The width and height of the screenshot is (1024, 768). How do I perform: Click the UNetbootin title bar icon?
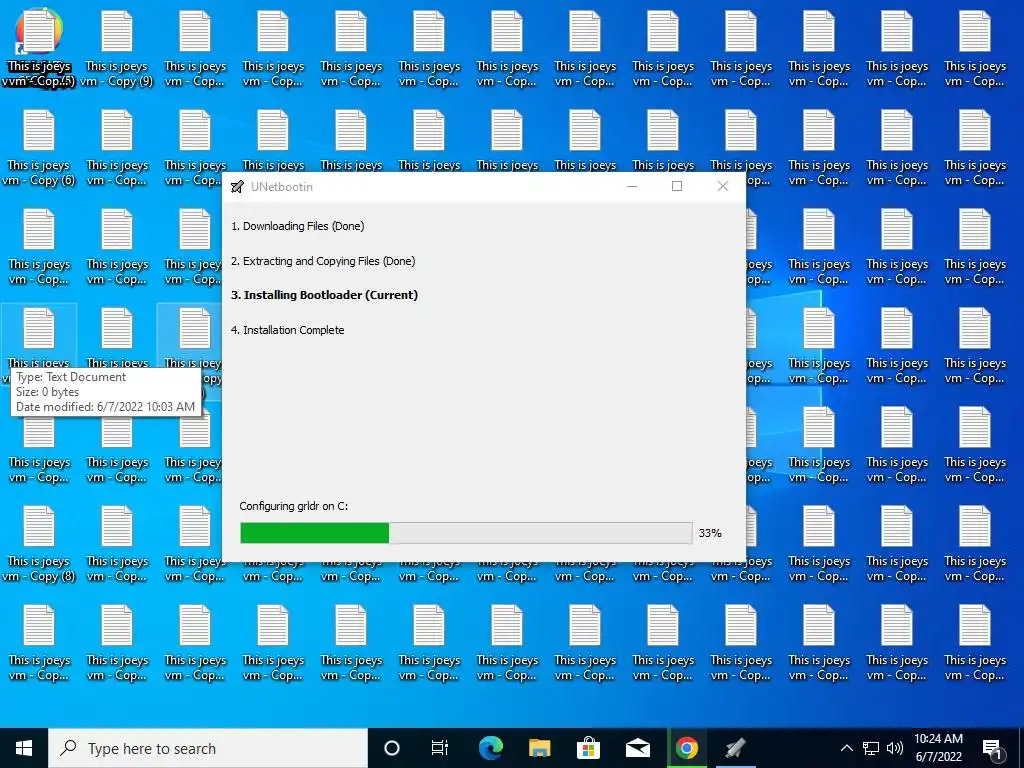tap(237, 187)
